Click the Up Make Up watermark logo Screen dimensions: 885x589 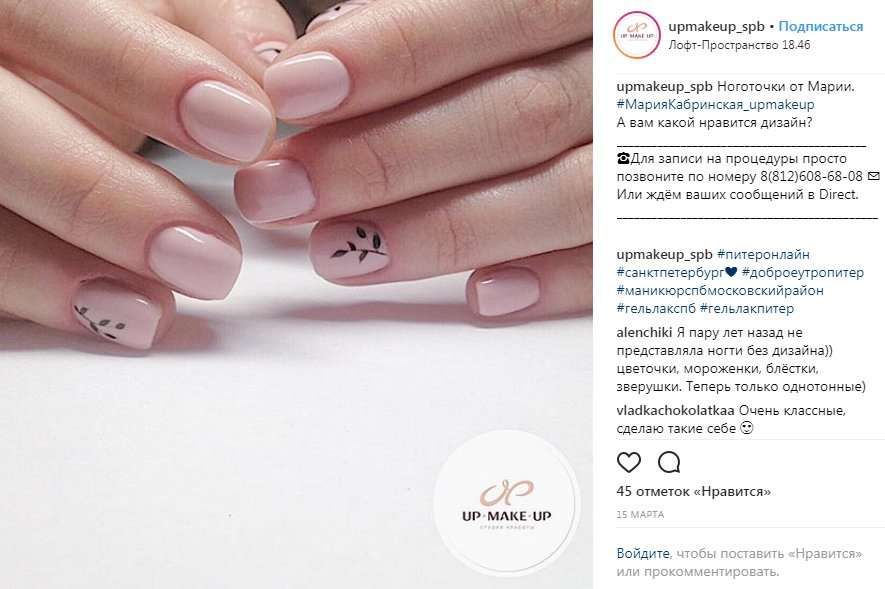tap(506, 503)
